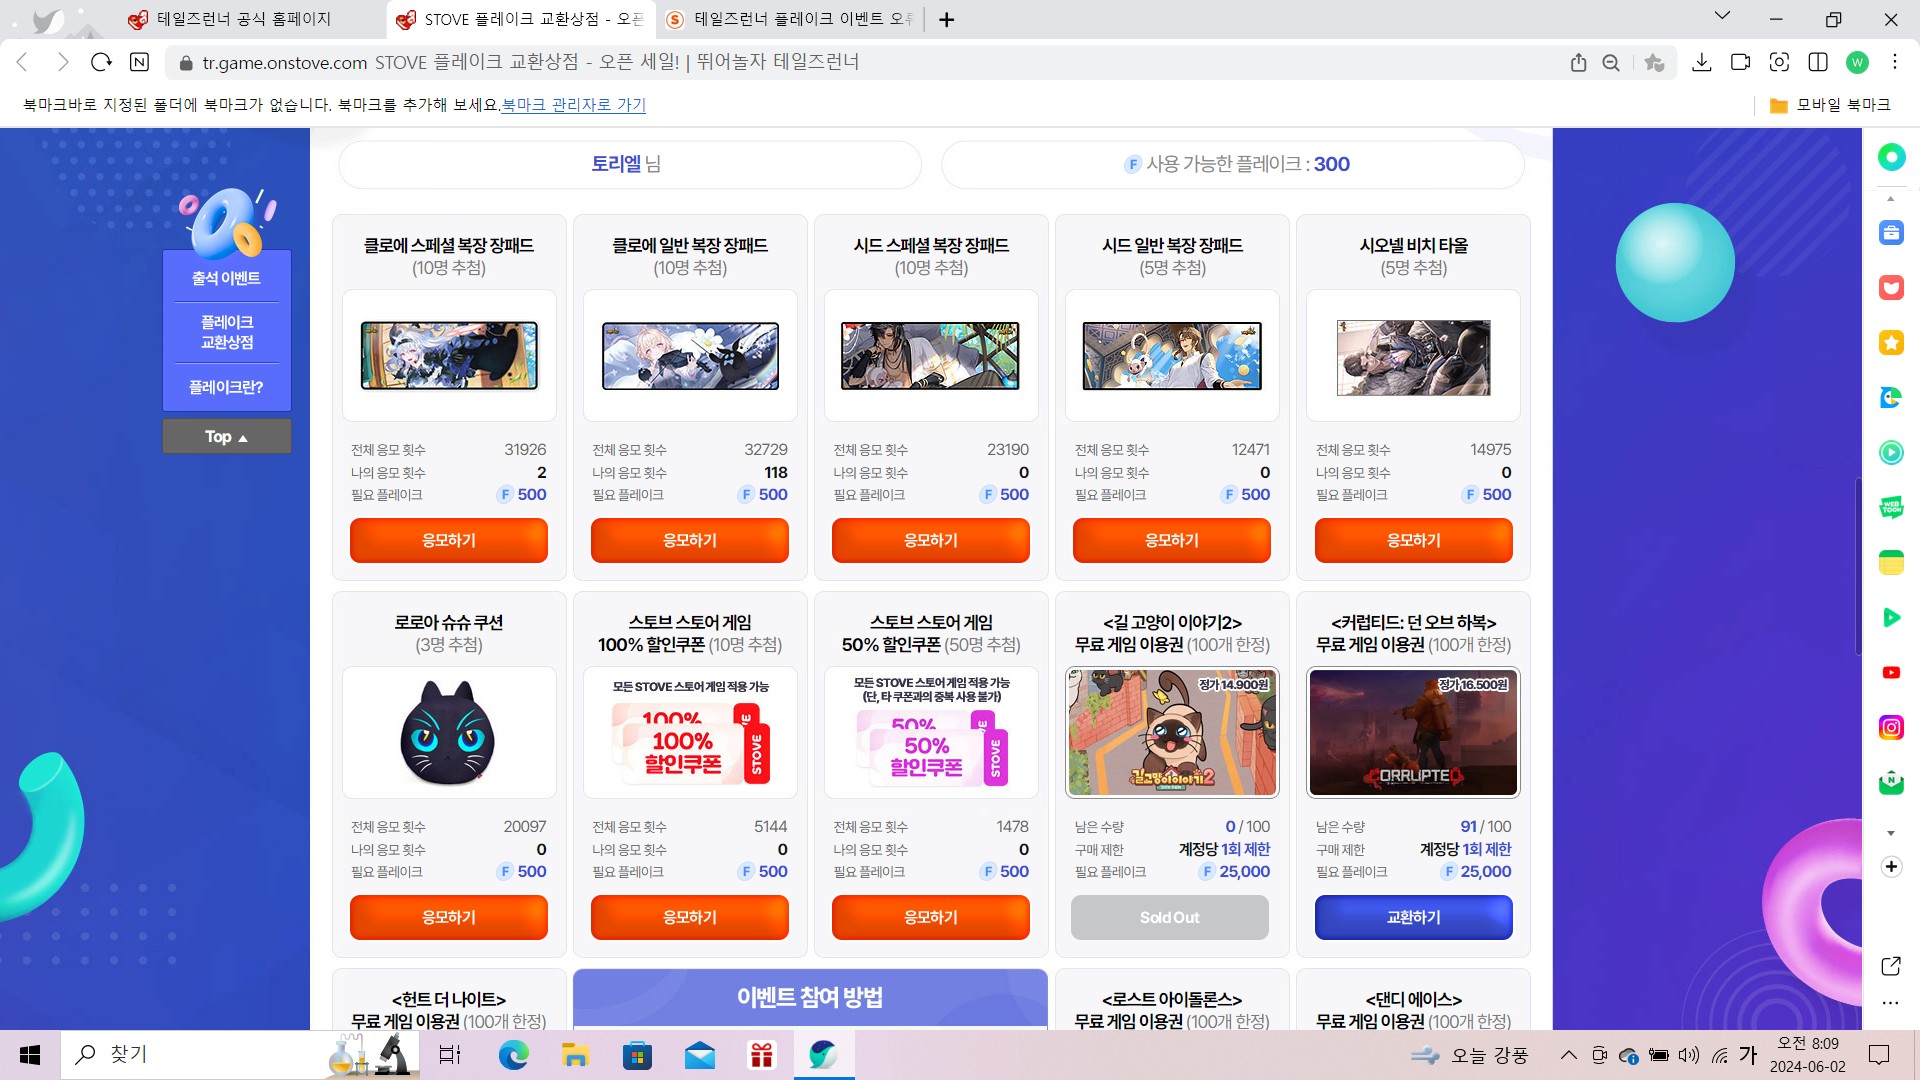Click the 로로아 슈슈 쿠션 black cat image

click(x=448, y=733)
